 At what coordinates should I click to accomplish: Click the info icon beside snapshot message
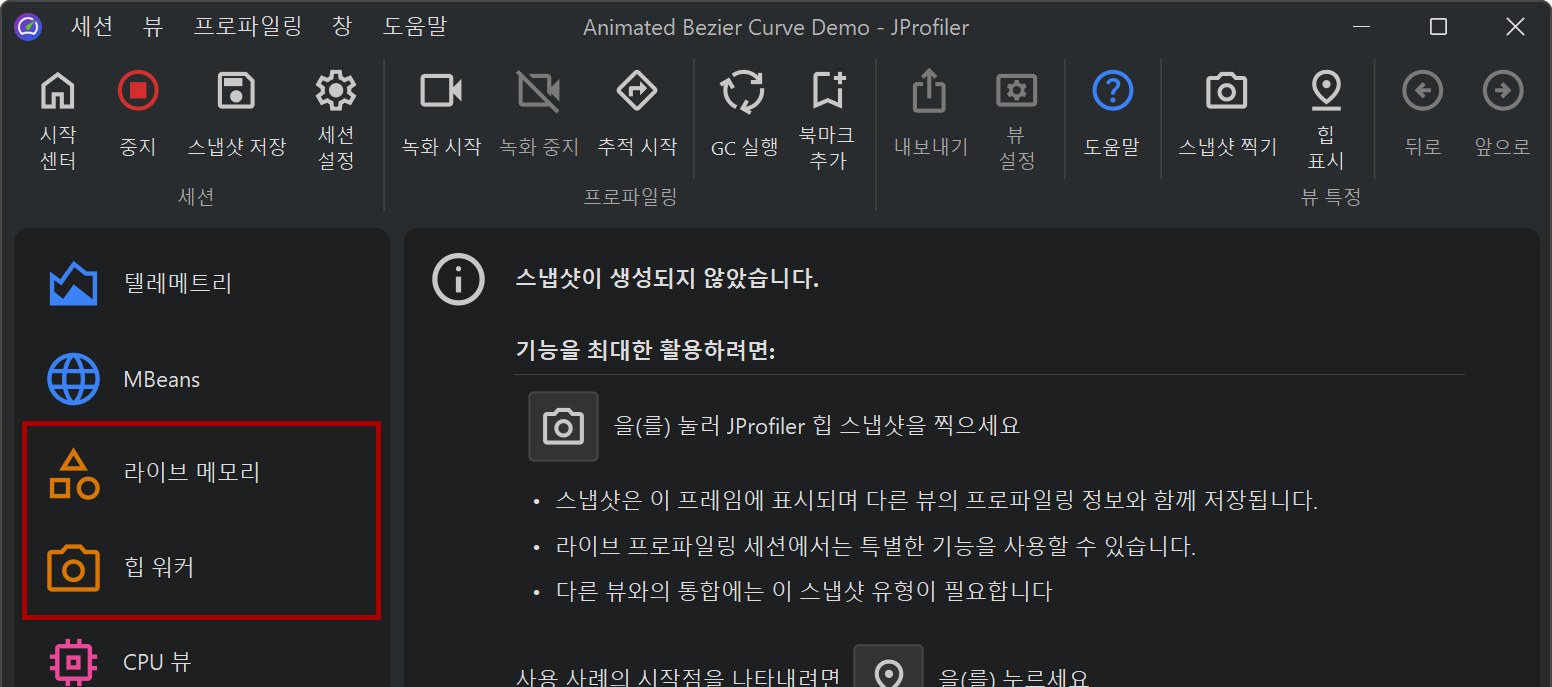coord(458,279)
